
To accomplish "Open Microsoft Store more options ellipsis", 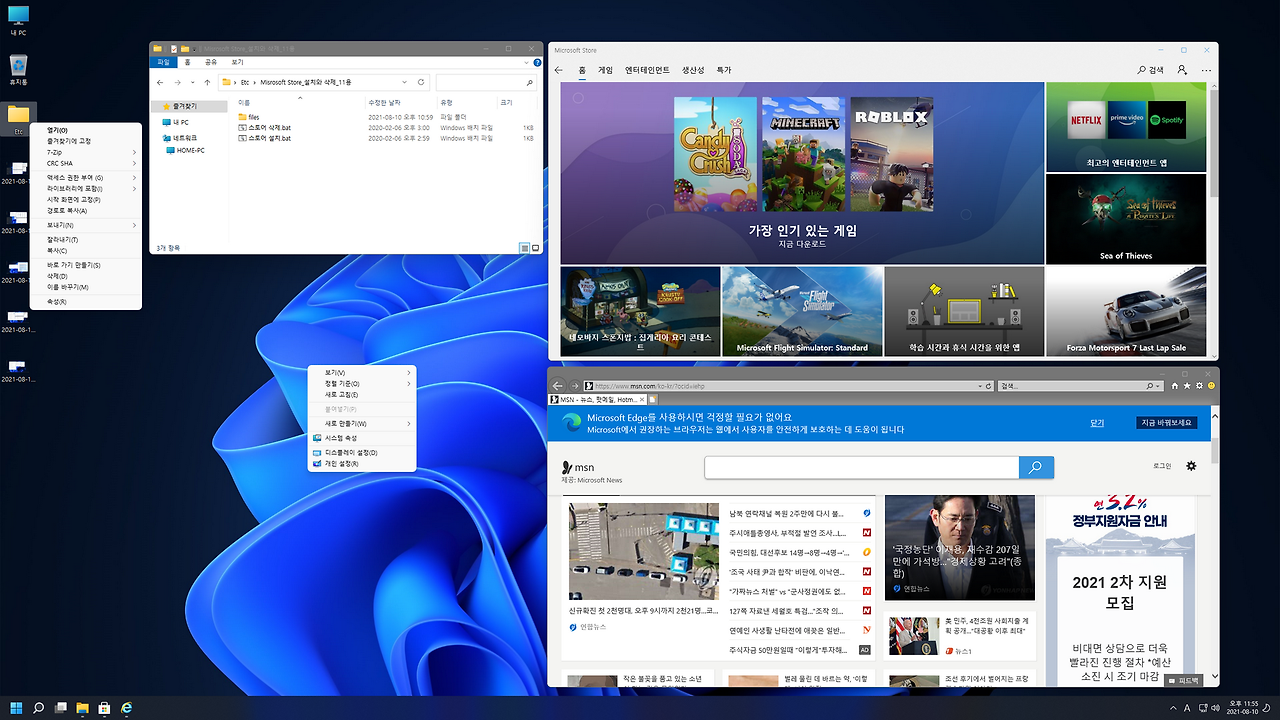I will pyautogui.click(x=1206, y=70).
